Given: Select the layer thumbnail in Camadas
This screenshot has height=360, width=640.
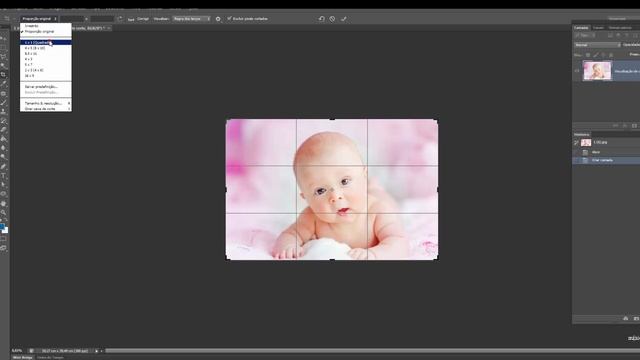Looking at the screenshot, I should click(x=597, y=71).
